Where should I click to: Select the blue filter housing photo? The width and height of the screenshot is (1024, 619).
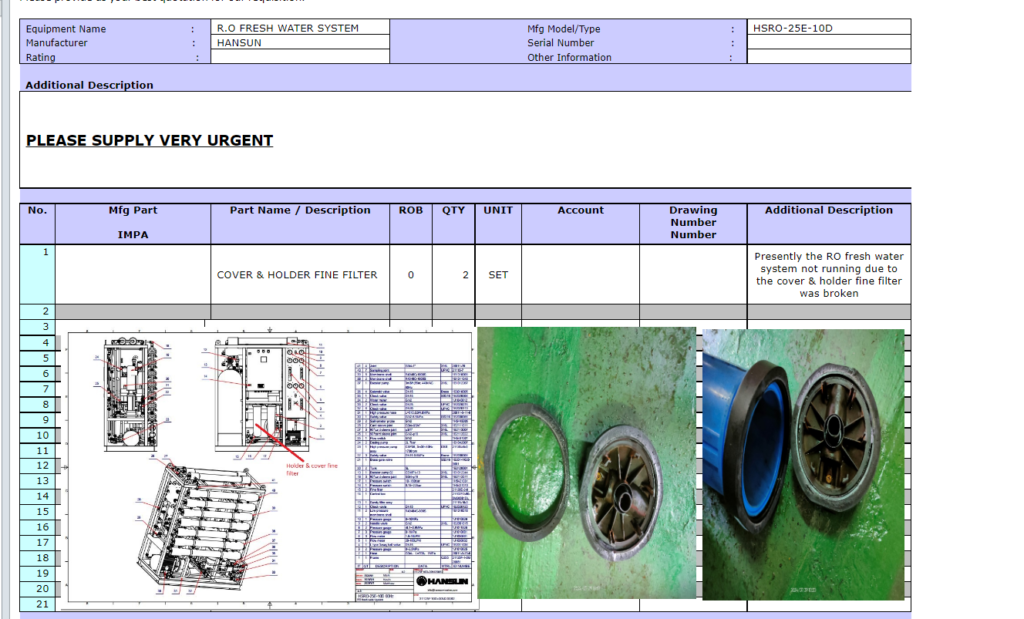(803, 464)
